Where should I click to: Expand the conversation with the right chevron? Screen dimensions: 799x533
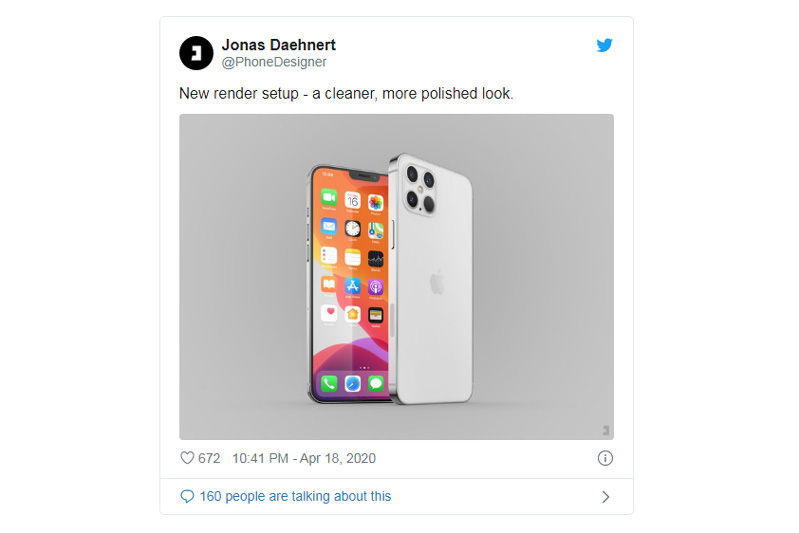point(605,496)
